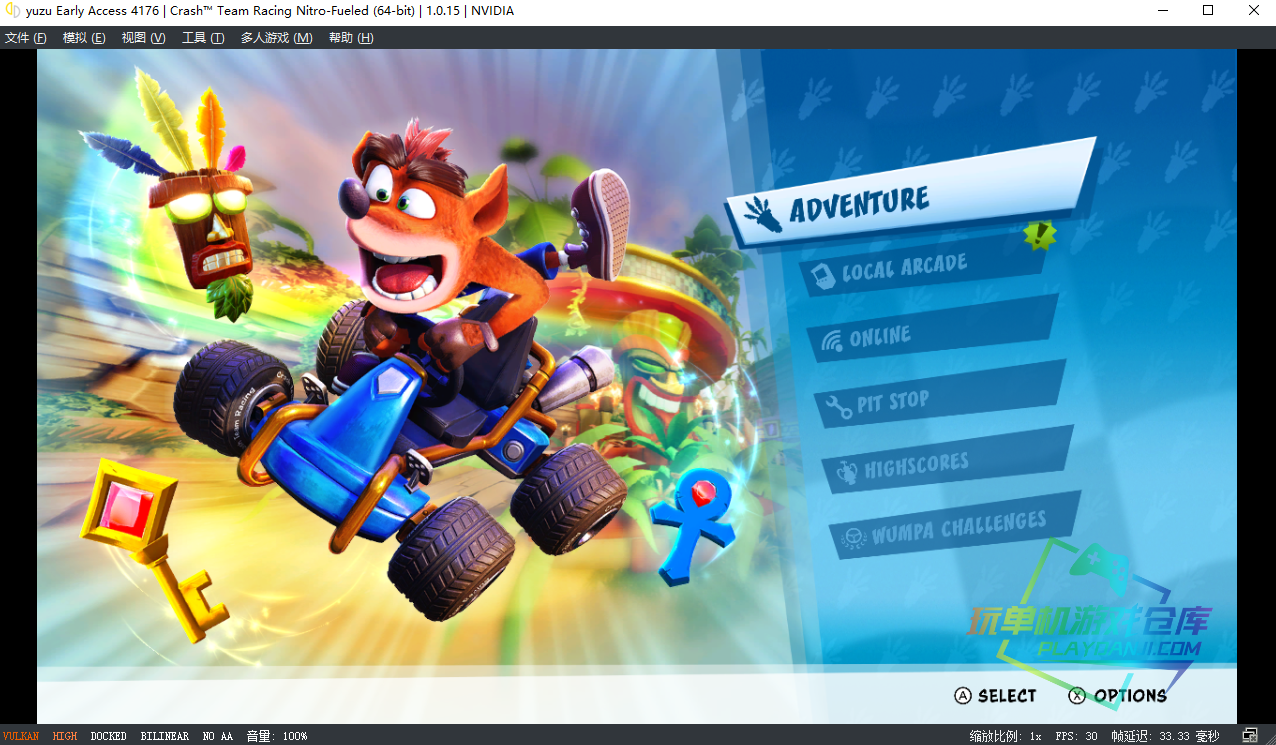The height and width of the screenshot is (745, 1276).
Task: Open the 多人游戏(M) menu
Action: pyautogui.click(x=276, y=38)
